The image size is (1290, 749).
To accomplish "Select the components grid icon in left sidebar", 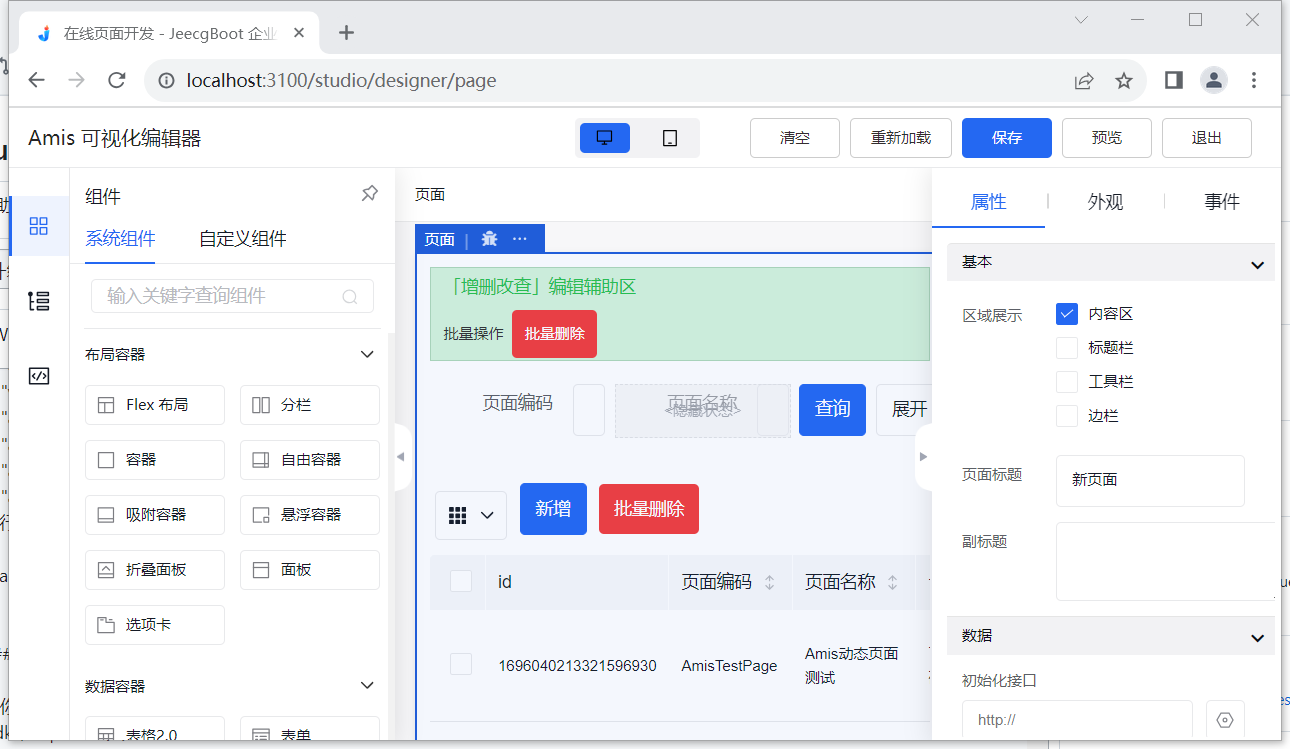I will (40, 226).
